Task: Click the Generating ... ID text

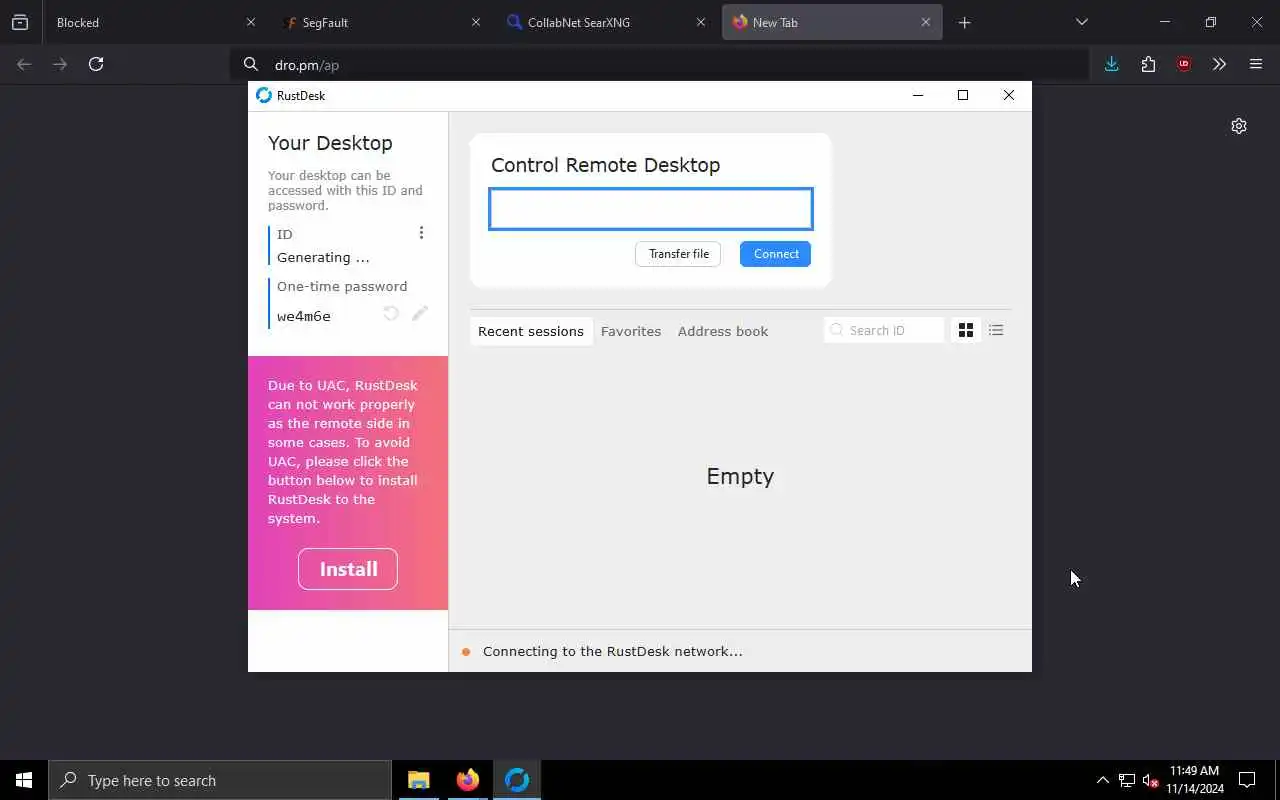Action: coord(323,257)
